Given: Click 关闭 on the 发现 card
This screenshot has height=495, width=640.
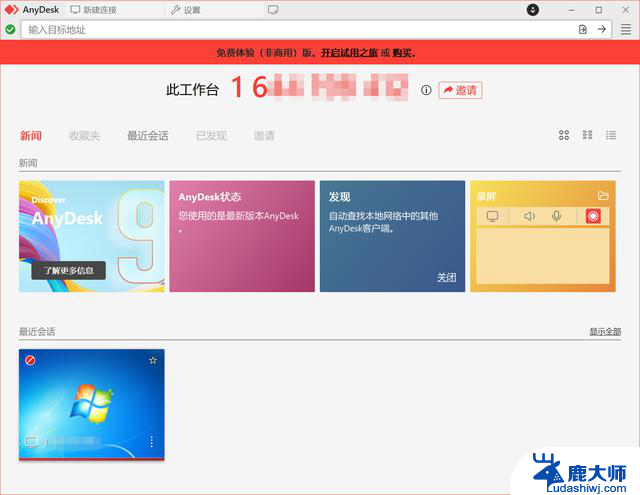Looking at the screenshot, I should tap(446, 277).
